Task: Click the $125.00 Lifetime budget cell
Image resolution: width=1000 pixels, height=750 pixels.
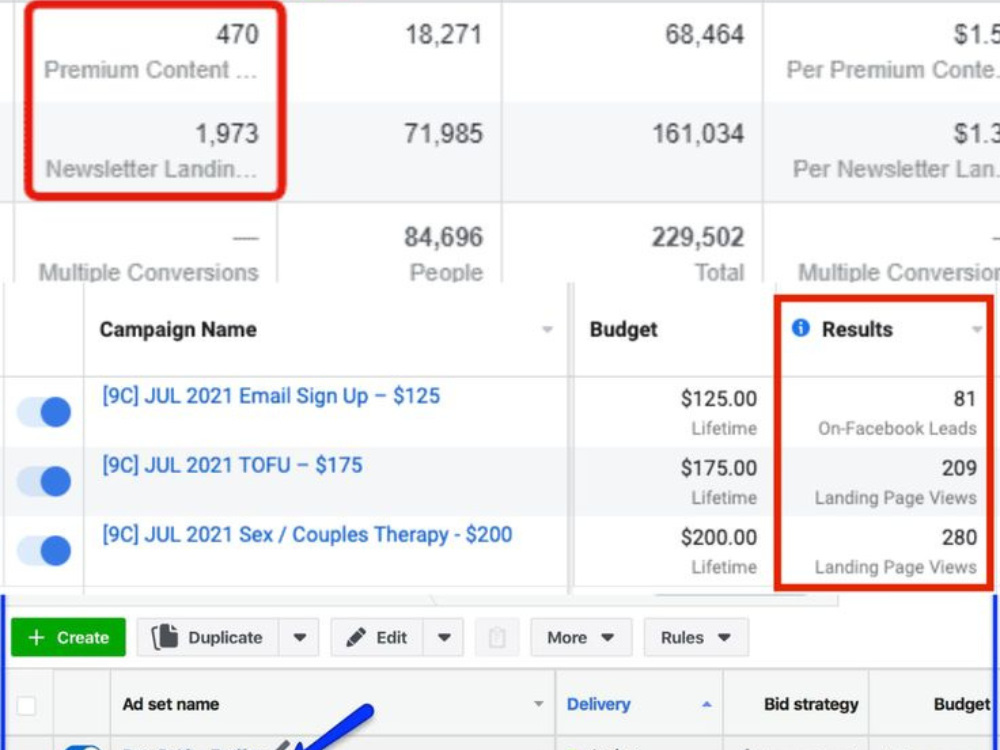Action: (719, 412)
